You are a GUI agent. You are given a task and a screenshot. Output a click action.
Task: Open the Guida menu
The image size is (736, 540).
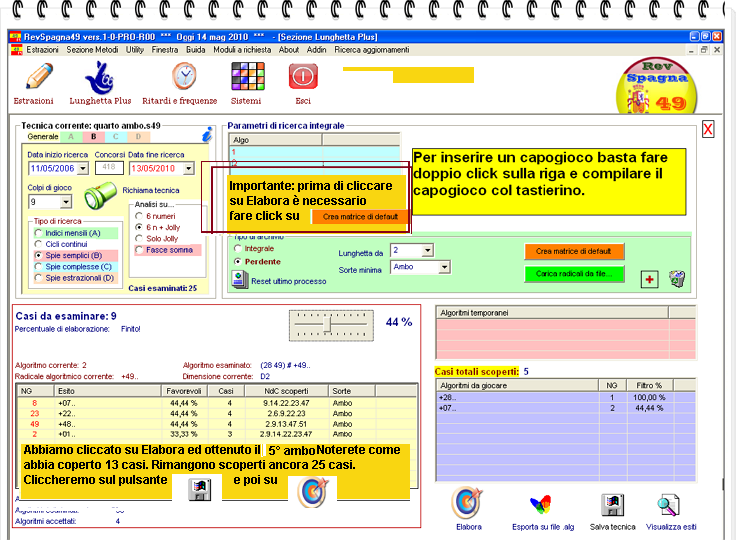(x=196, y=50)
